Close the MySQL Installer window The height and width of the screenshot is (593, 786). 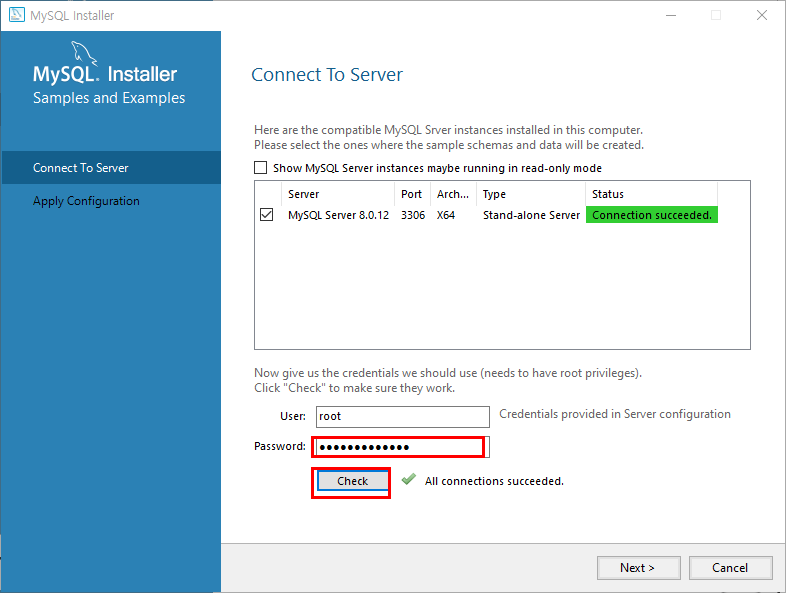point(761,16)
